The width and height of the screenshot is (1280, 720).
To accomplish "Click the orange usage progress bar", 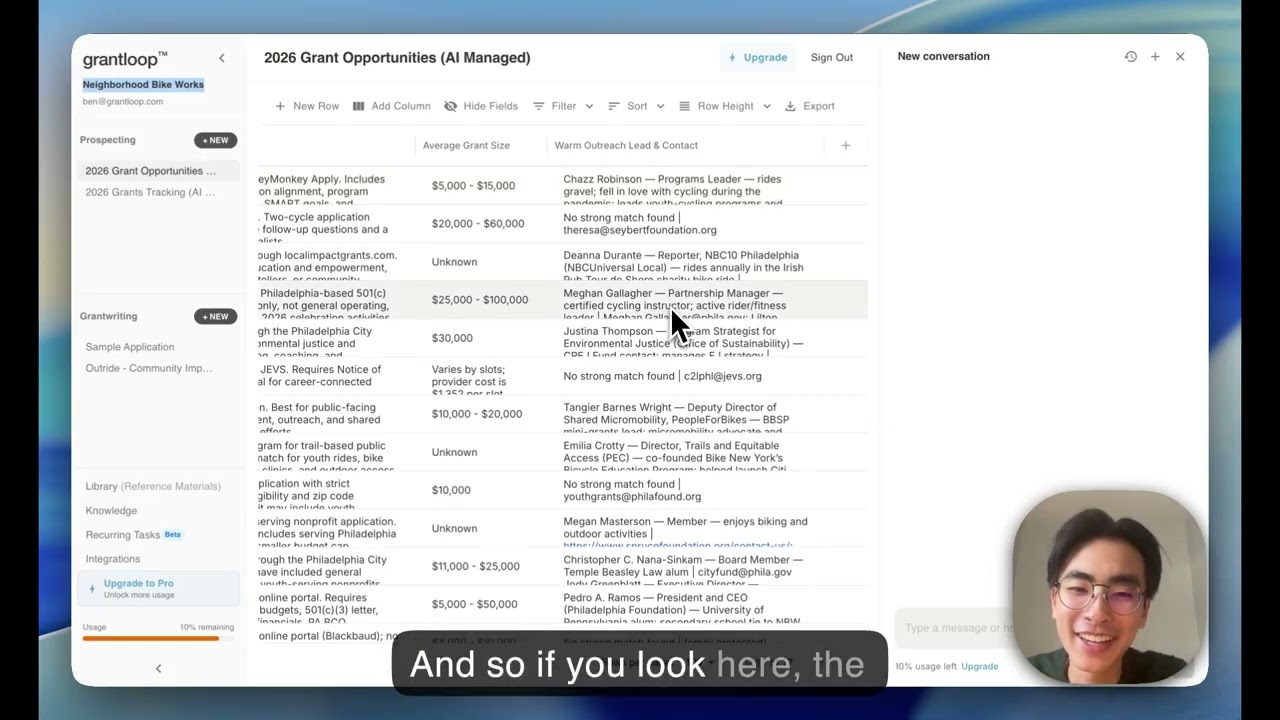I will click(x=158, y=638).
